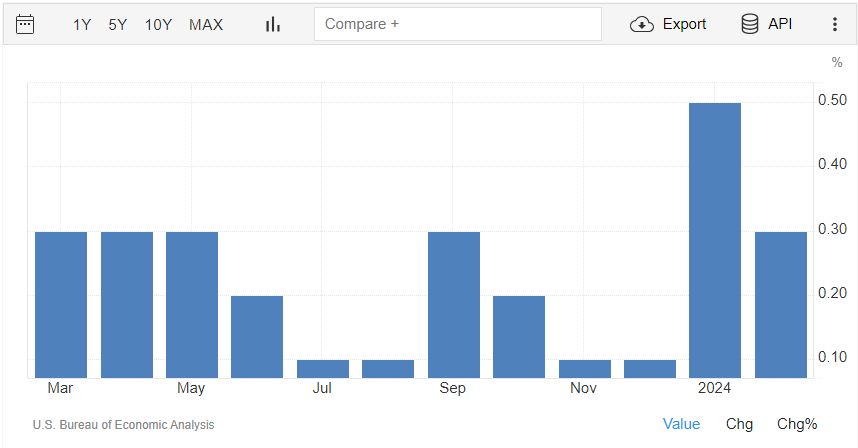Switch chart to 5Y range
Screen dimensions: 858x448
coord(118,24)
